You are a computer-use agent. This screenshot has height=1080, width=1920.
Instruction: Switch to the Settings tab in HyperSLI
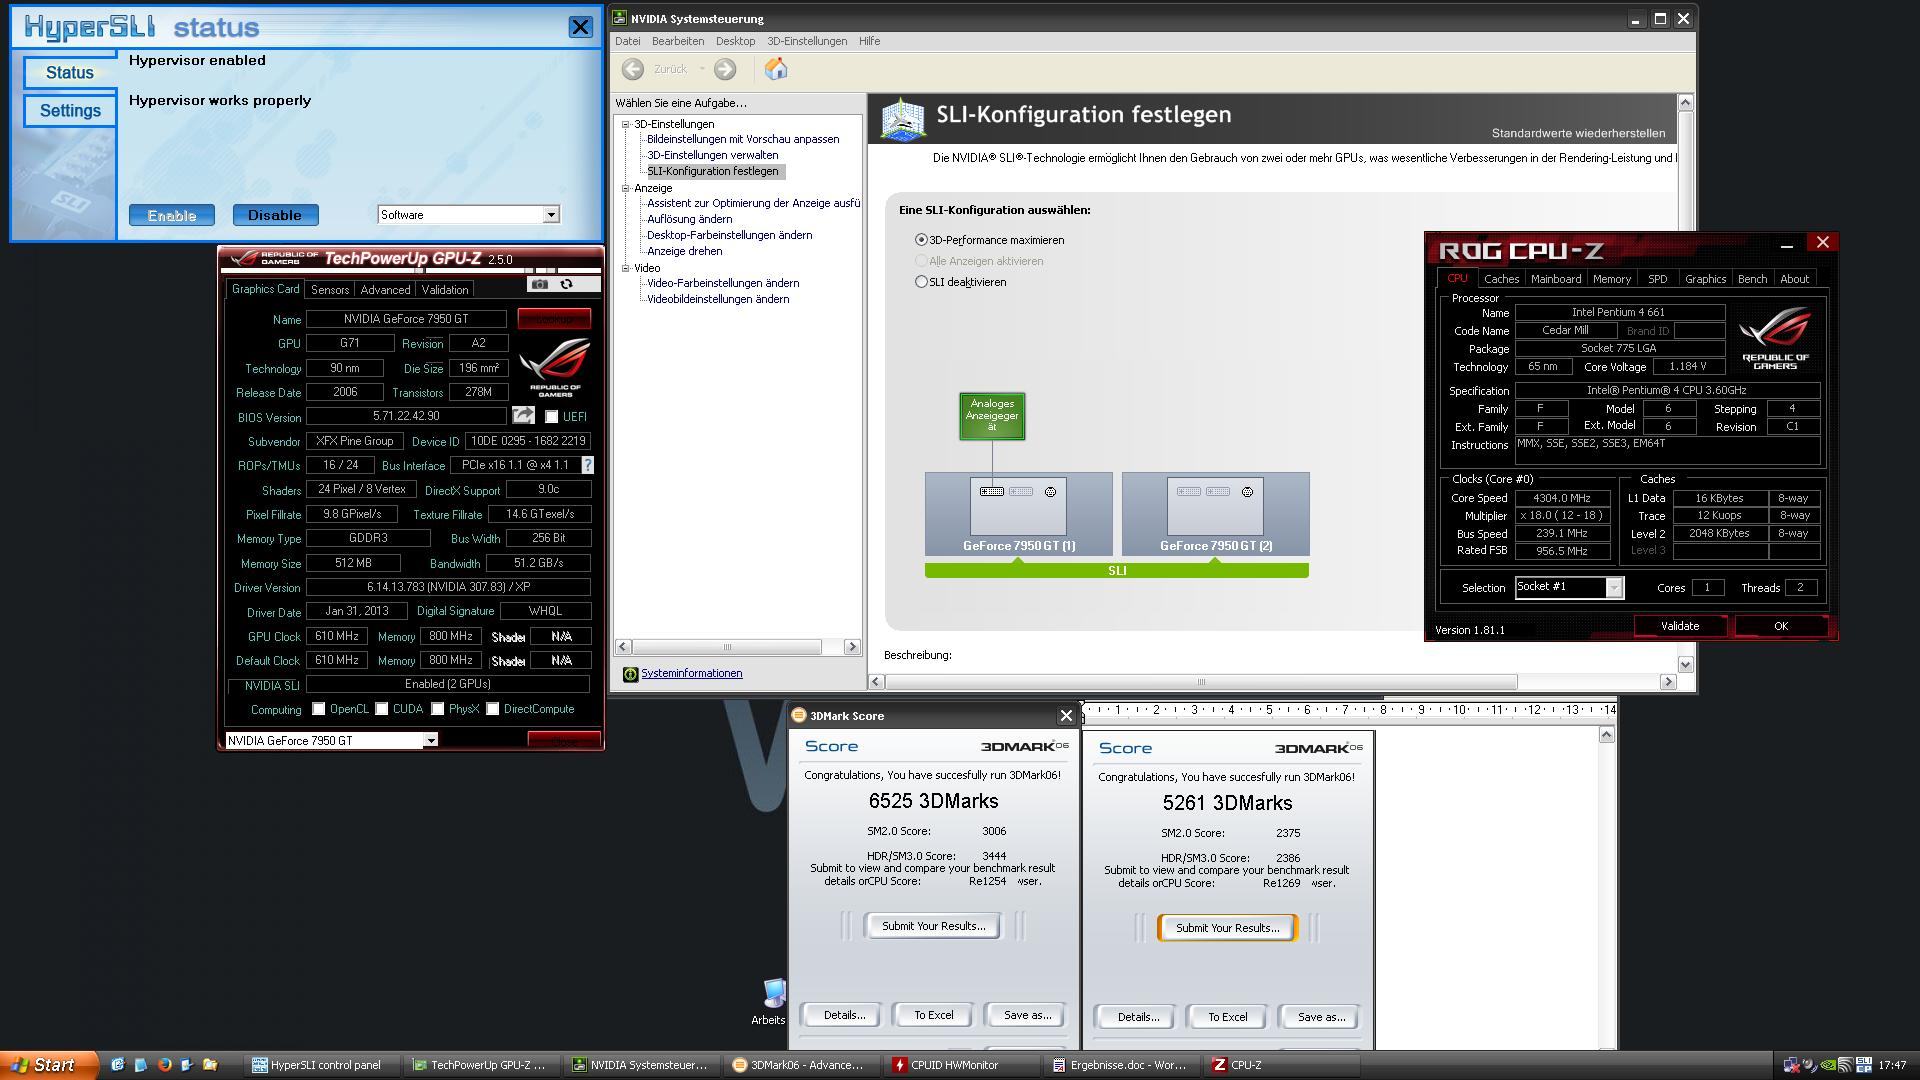[x=70, y=111]
